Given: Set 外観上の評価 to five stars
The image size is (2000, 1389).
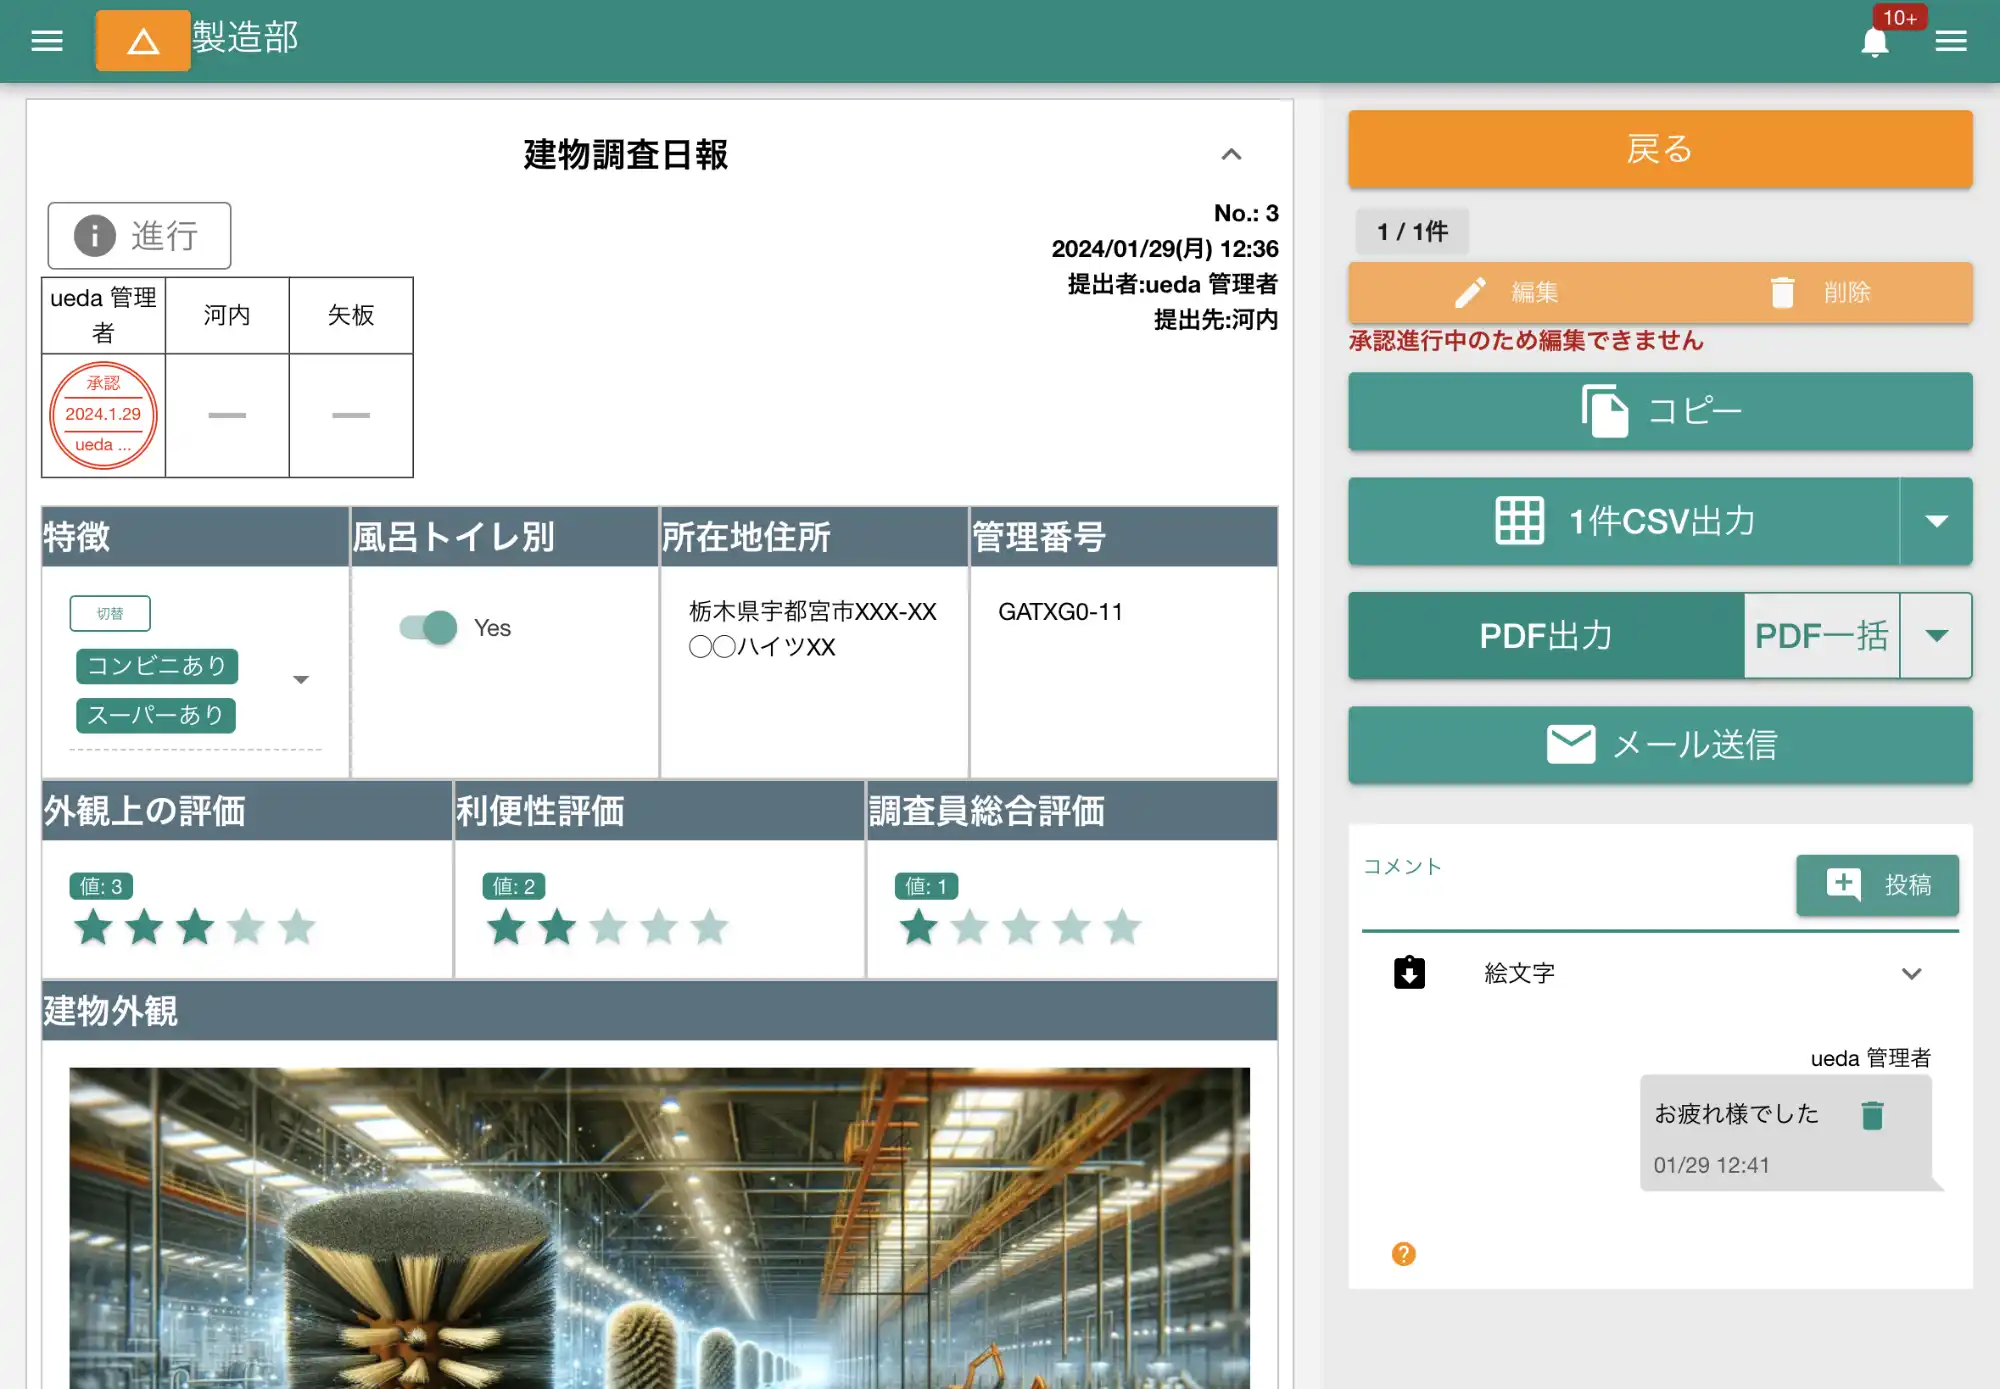Looking at the screenshot, I should pyautogui.click(x=297, y=928).
